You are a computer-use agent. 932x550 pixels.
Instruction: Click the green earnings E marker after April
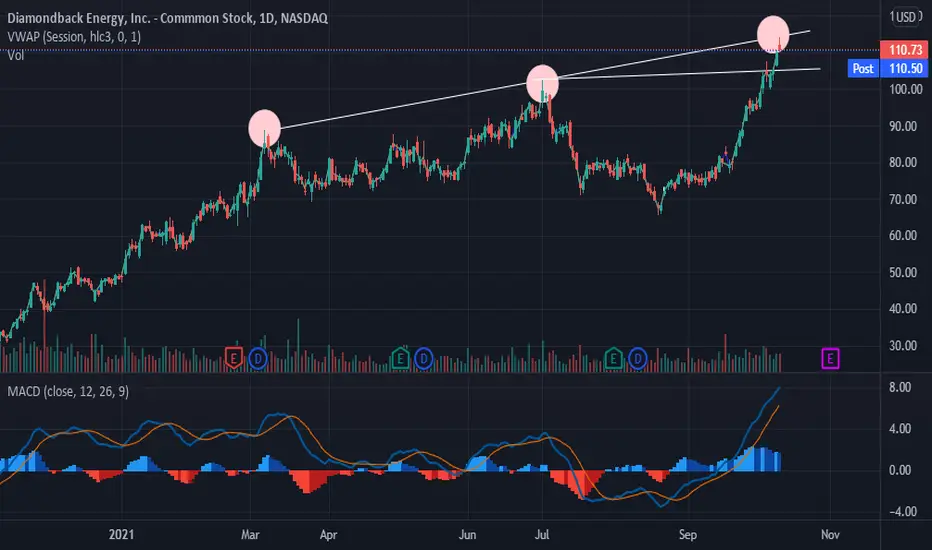(x=400, y=359)
